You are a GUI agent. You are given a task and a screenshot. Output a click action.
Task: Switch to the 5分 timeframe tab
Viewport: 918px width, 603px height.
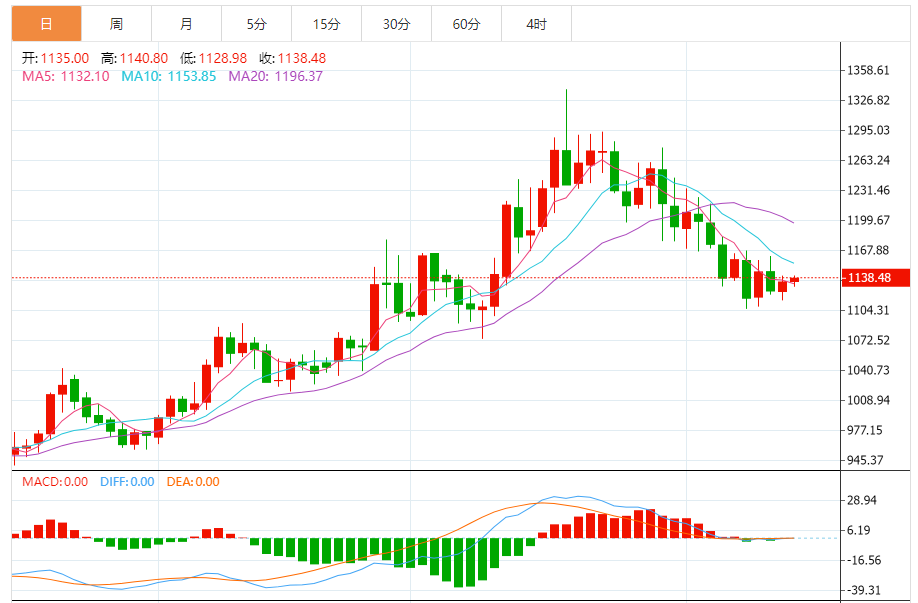(257, 24)
